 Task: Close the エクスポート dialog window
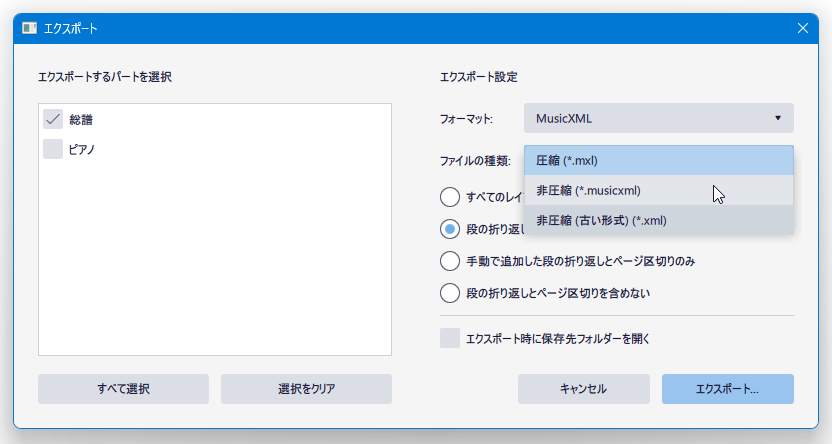point(803,28)
